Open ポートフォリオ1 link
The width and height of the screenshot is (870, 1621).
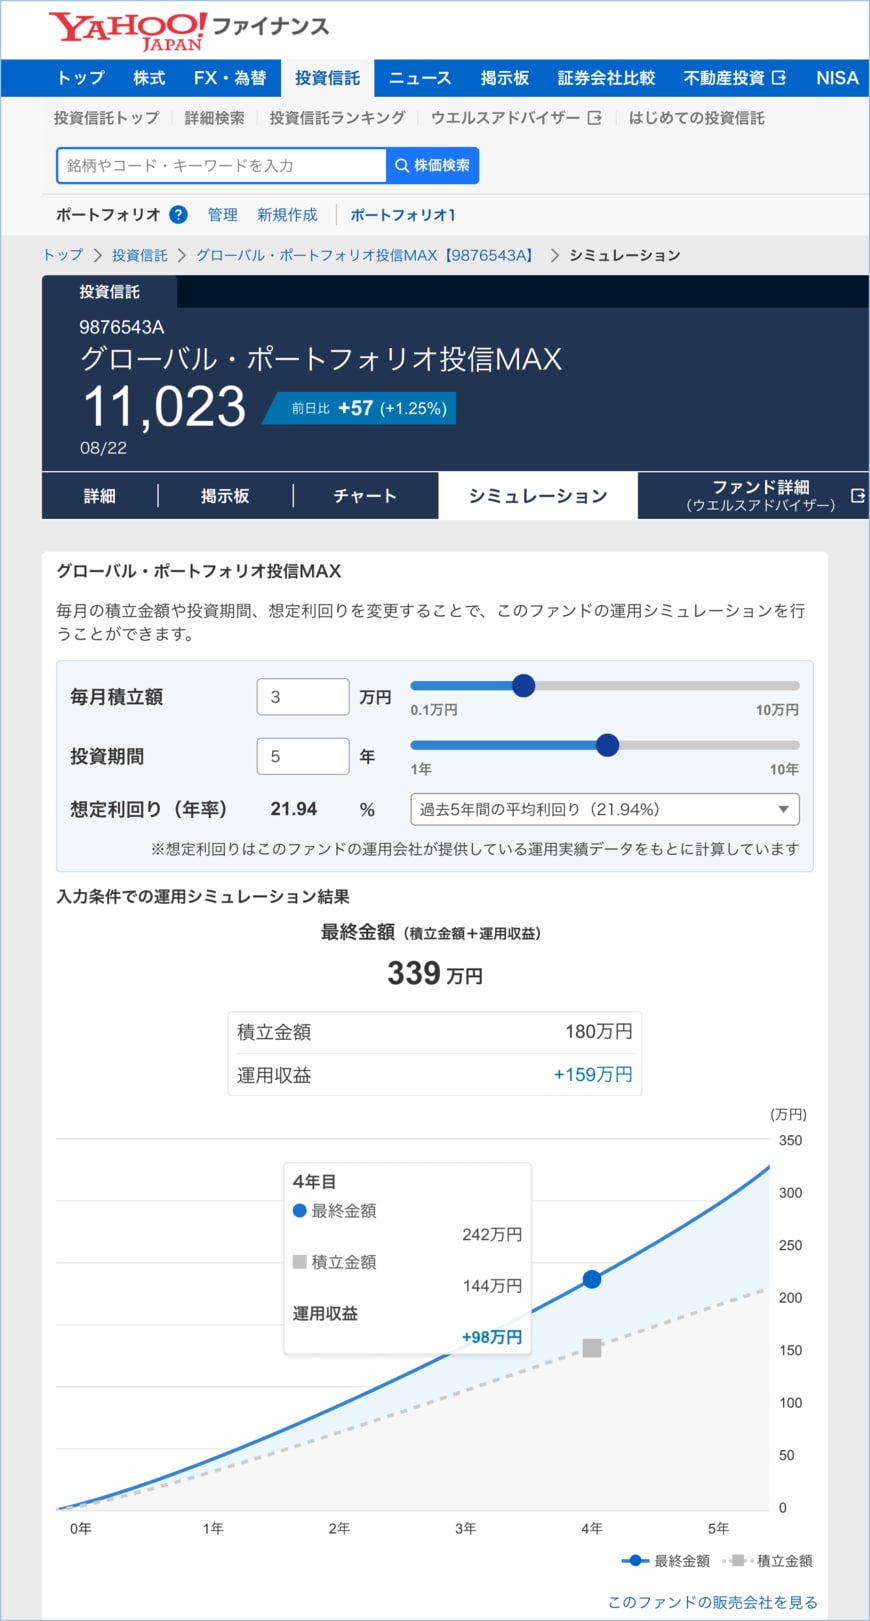pyautogui.click(x=403, y=214)
